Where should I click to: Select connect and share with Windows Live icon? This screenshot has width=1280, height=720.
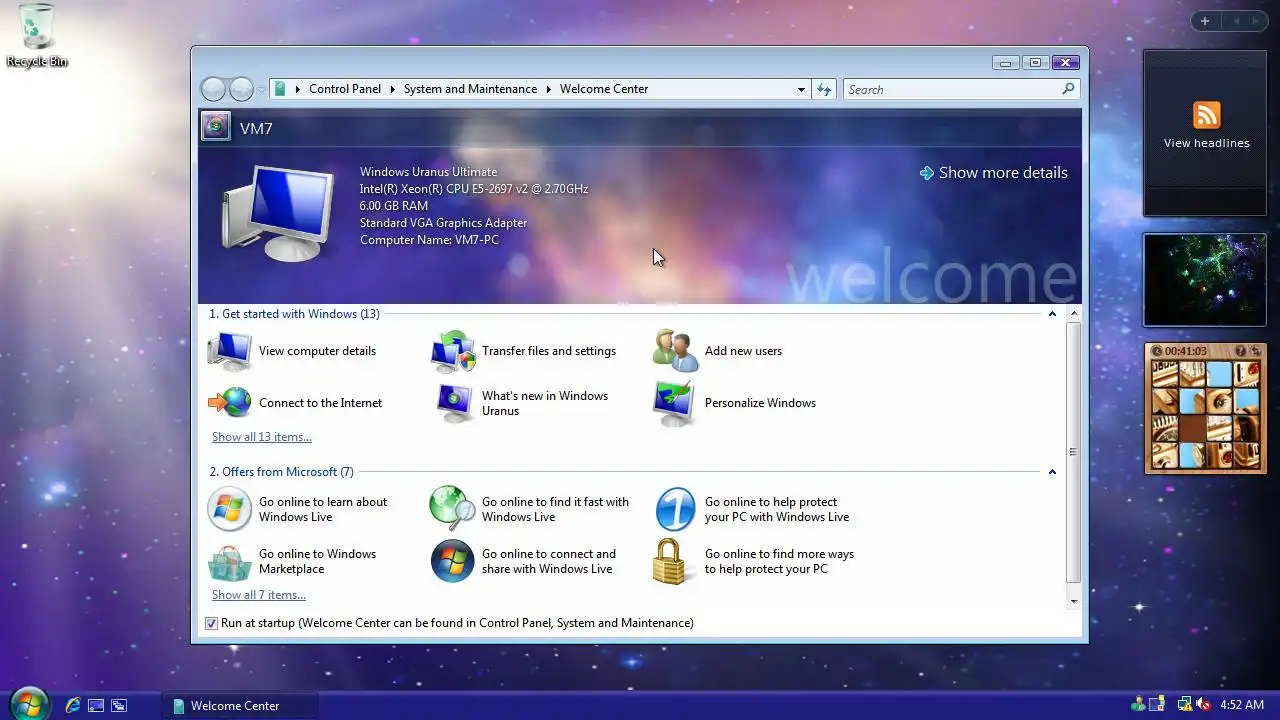(x=452, y=562)
